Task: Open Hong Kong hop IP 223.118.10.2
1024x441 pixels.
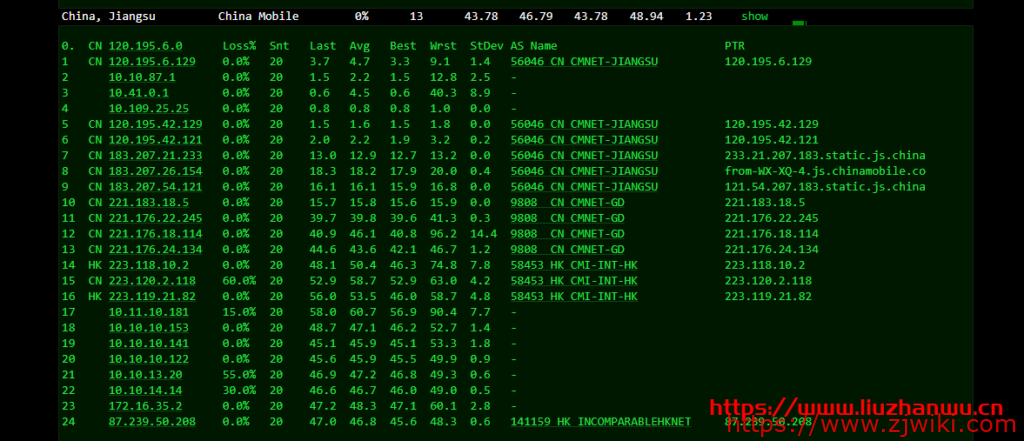Action: [x=149, y=265]
